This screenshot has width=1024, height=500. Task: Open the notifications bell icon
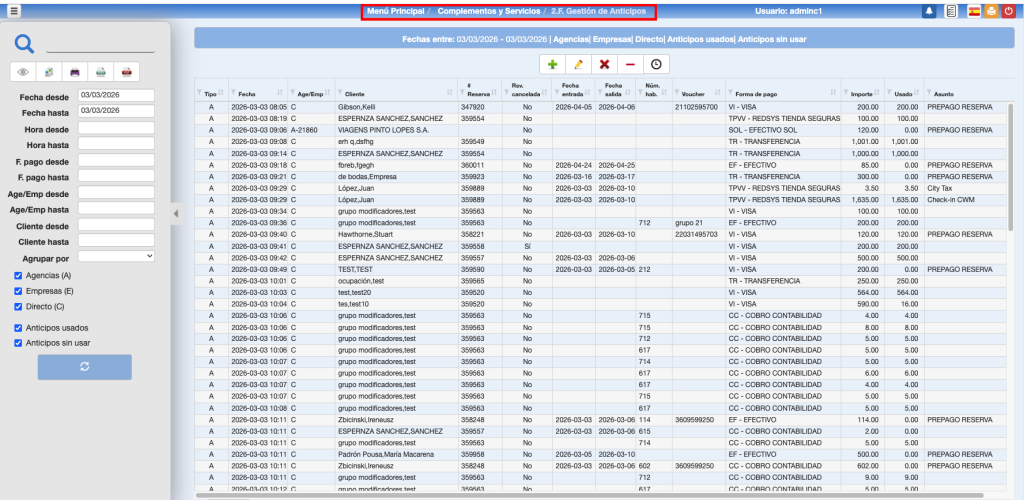pyautogui.click(x=929, y=11)
